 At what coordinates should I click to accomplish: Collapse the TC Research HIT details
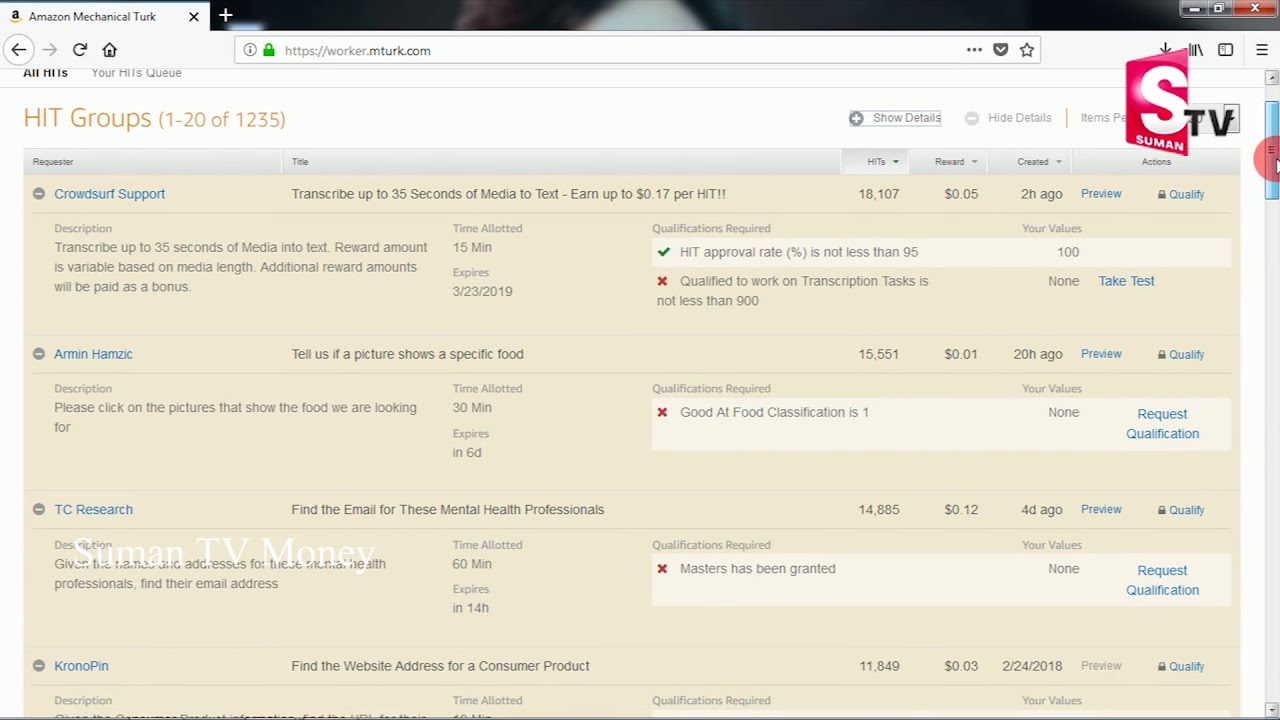(39, 510)
